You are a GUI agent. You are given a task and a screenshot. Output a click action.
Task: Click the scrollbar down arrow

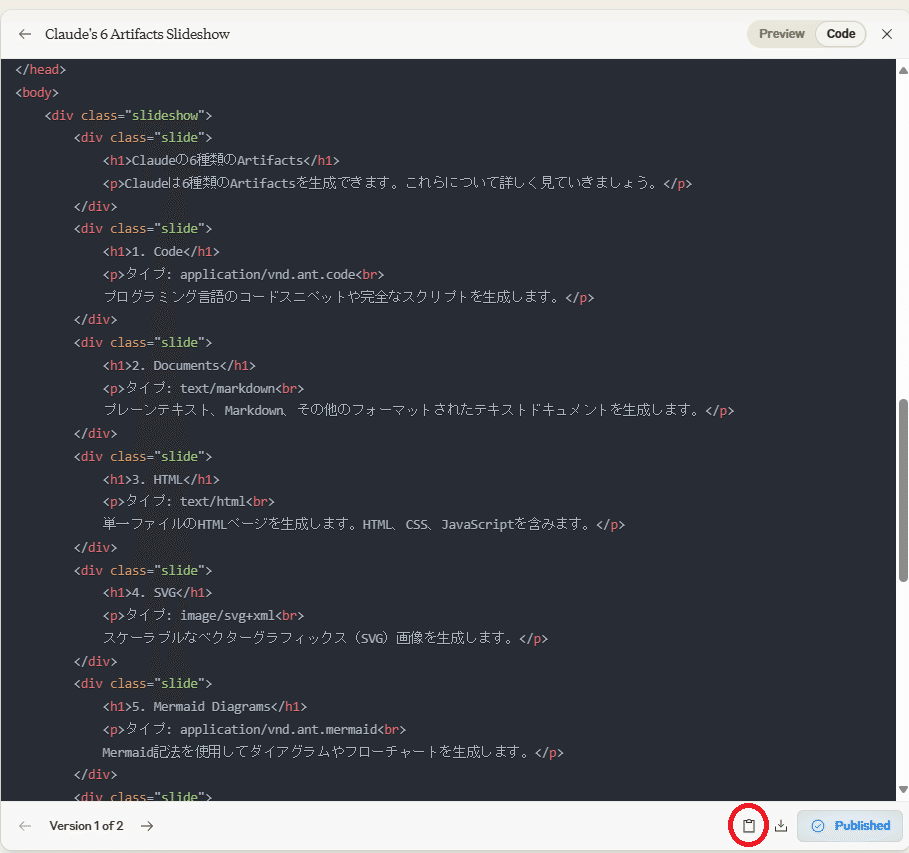903,789
